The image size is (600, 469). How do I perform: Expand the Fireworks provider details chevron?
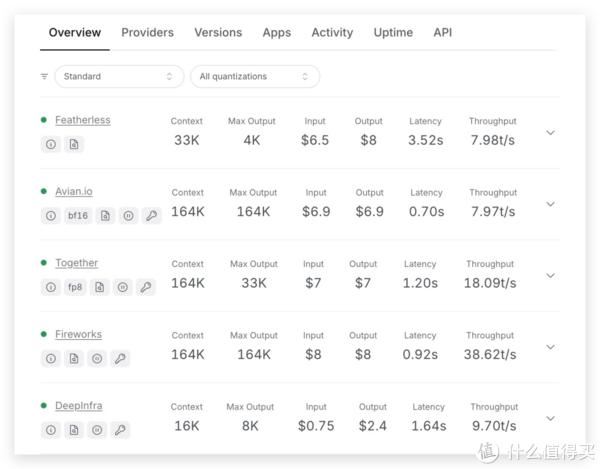tap(550, 347)
